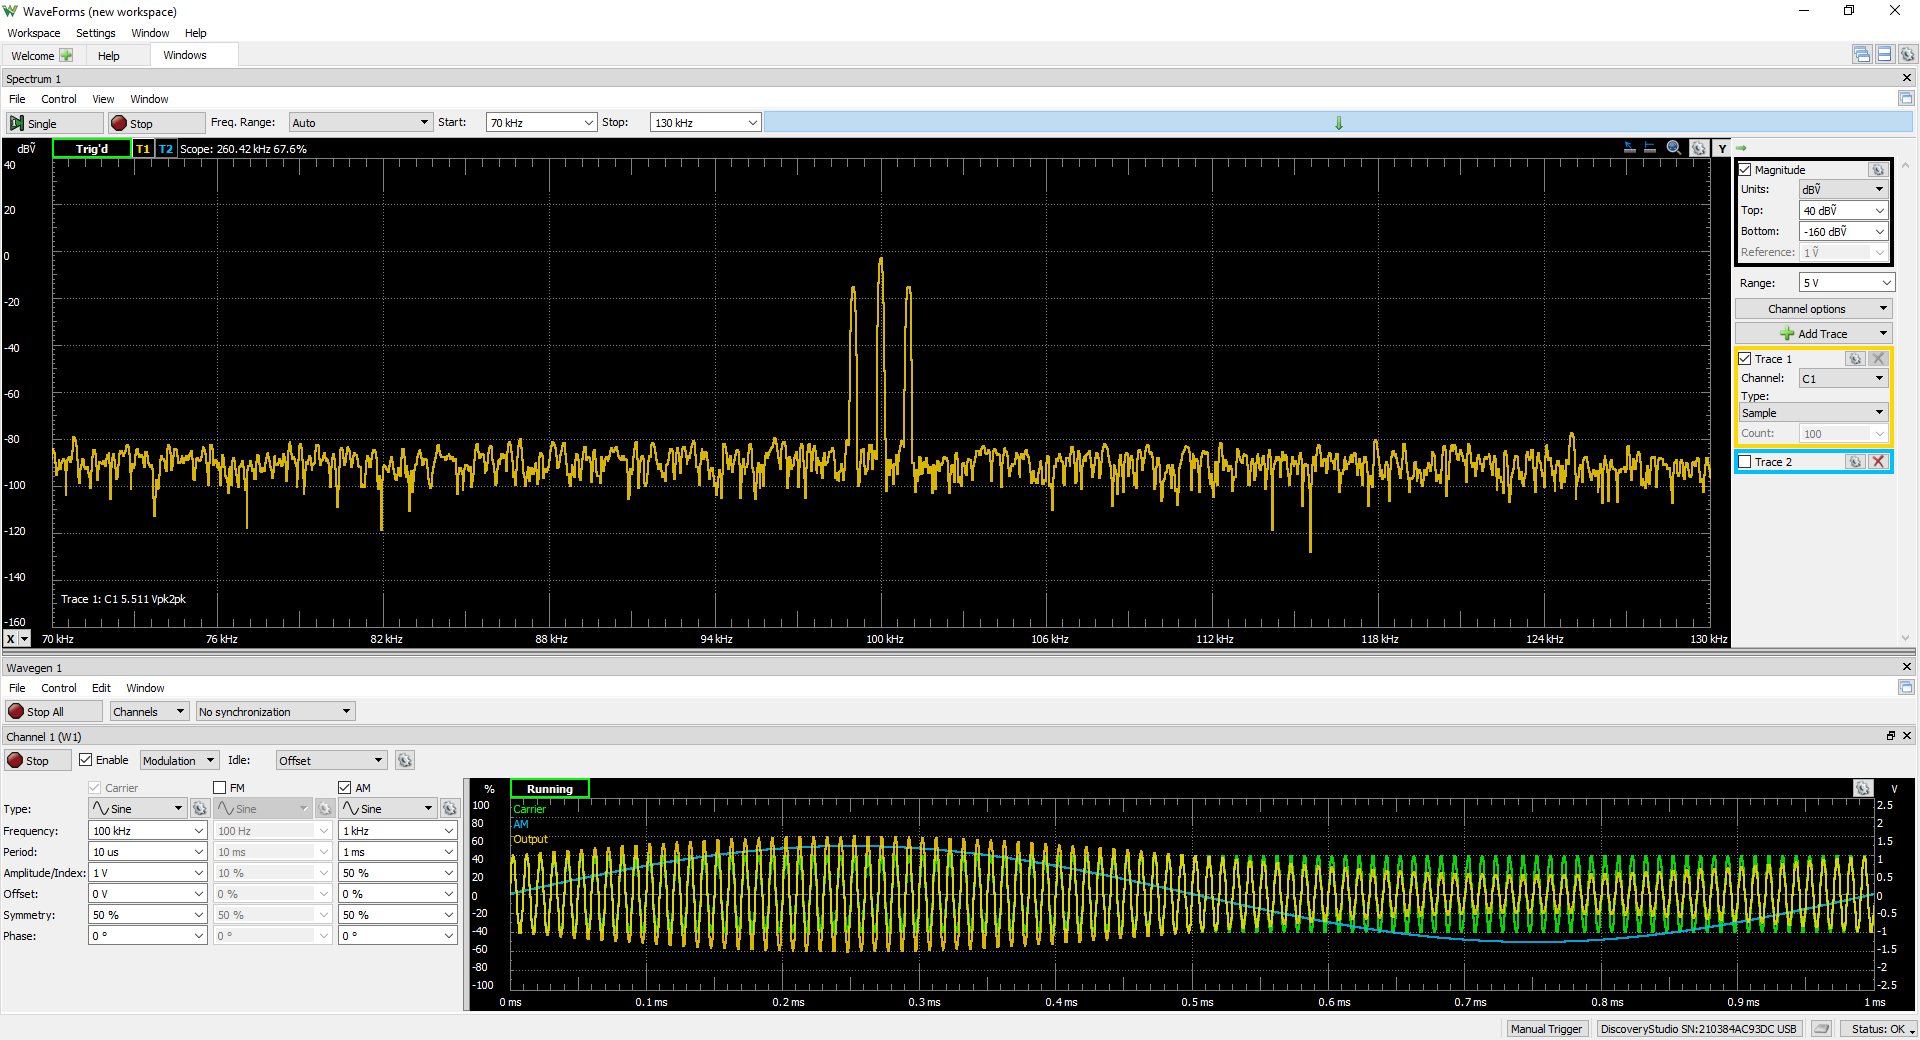The height and width of the screenshot is (1040, 1920).
Task: Click the Single acquisition button
Action: coord(55,123)
